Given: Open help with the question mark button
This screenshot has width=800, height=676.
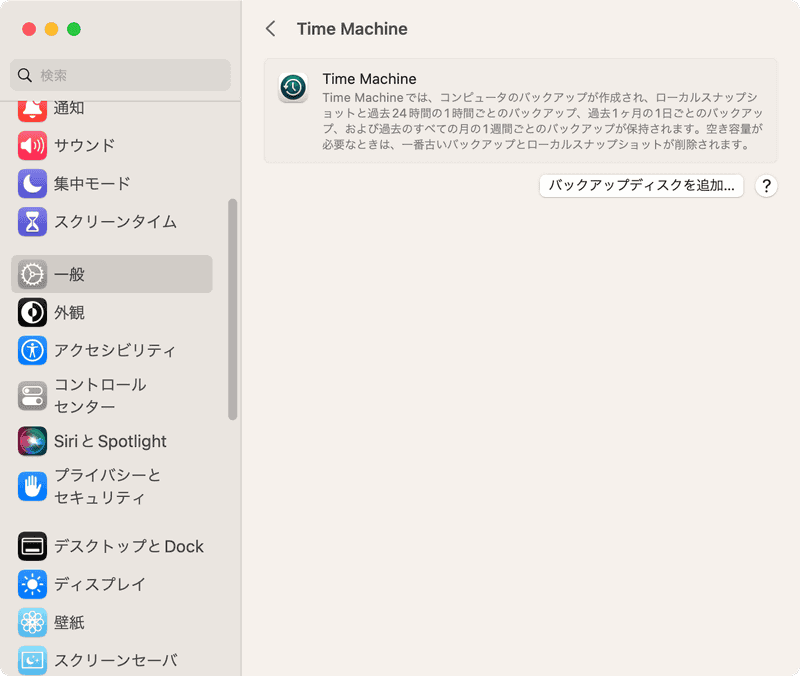Looking at the screenshot, I should [x=766, y=185].
